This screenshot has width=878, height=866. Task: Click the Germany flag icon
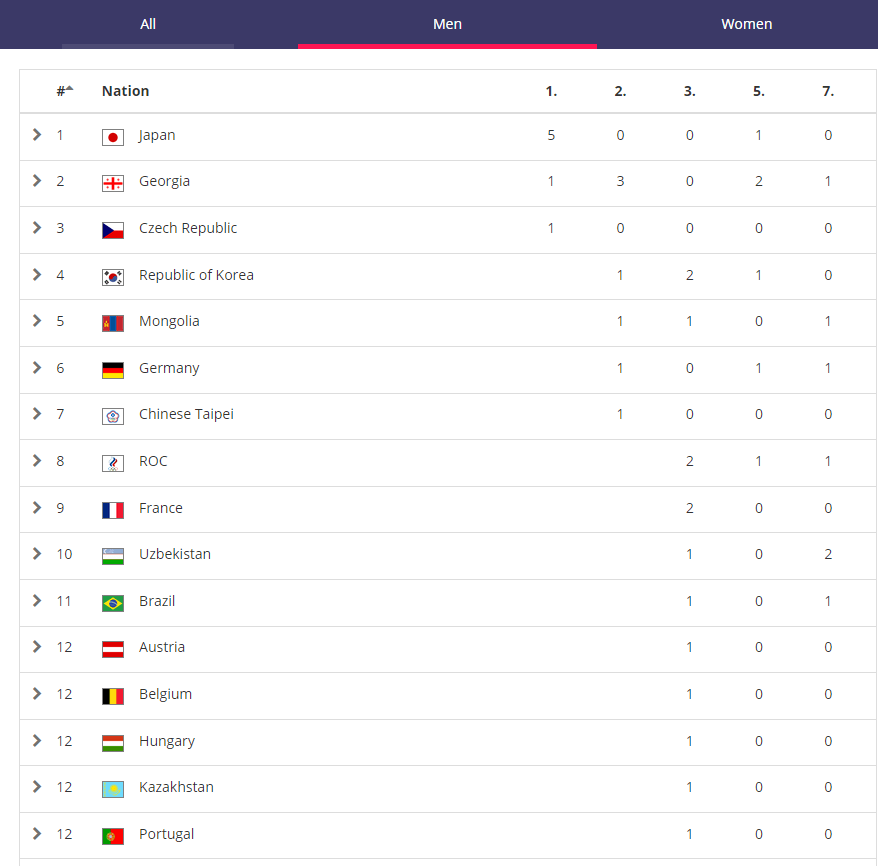(113, 370)
